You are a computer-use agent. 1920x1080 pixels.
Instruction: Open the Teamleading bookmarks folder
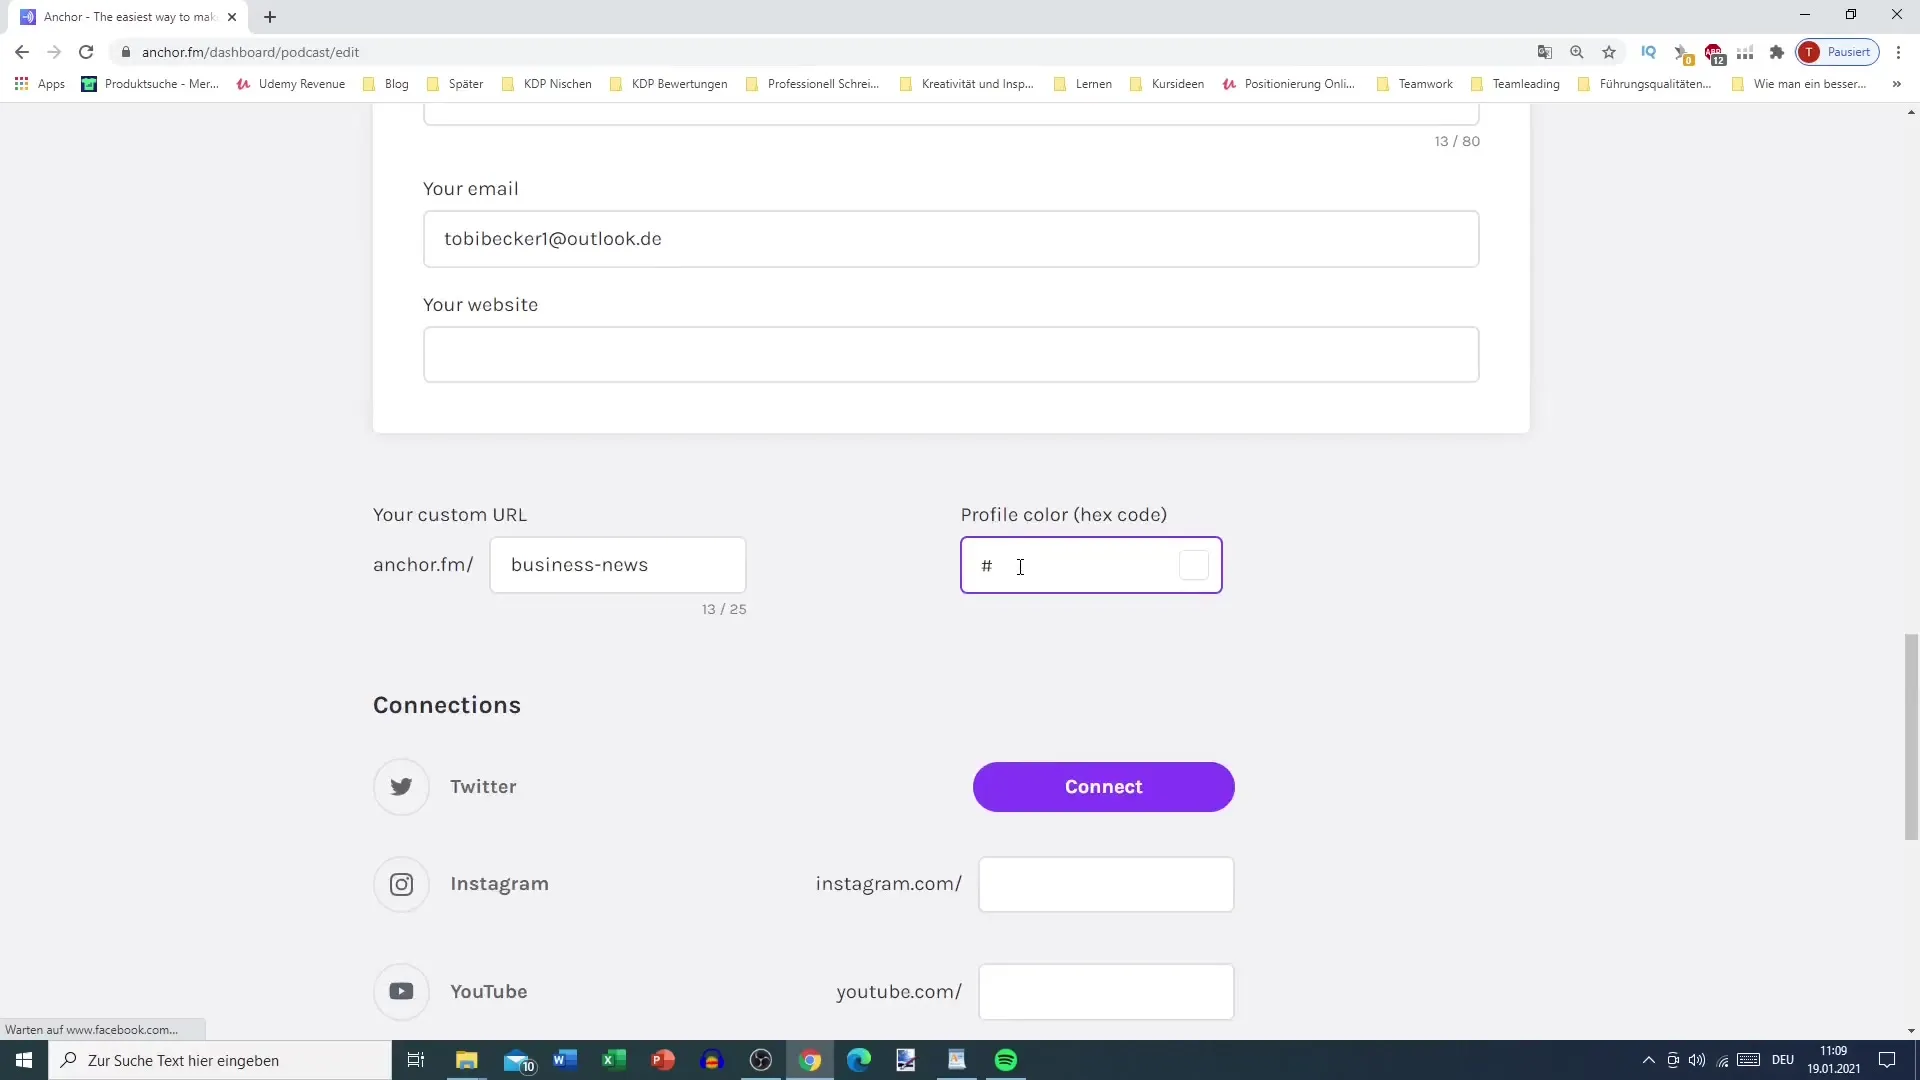coord(1515,84)
